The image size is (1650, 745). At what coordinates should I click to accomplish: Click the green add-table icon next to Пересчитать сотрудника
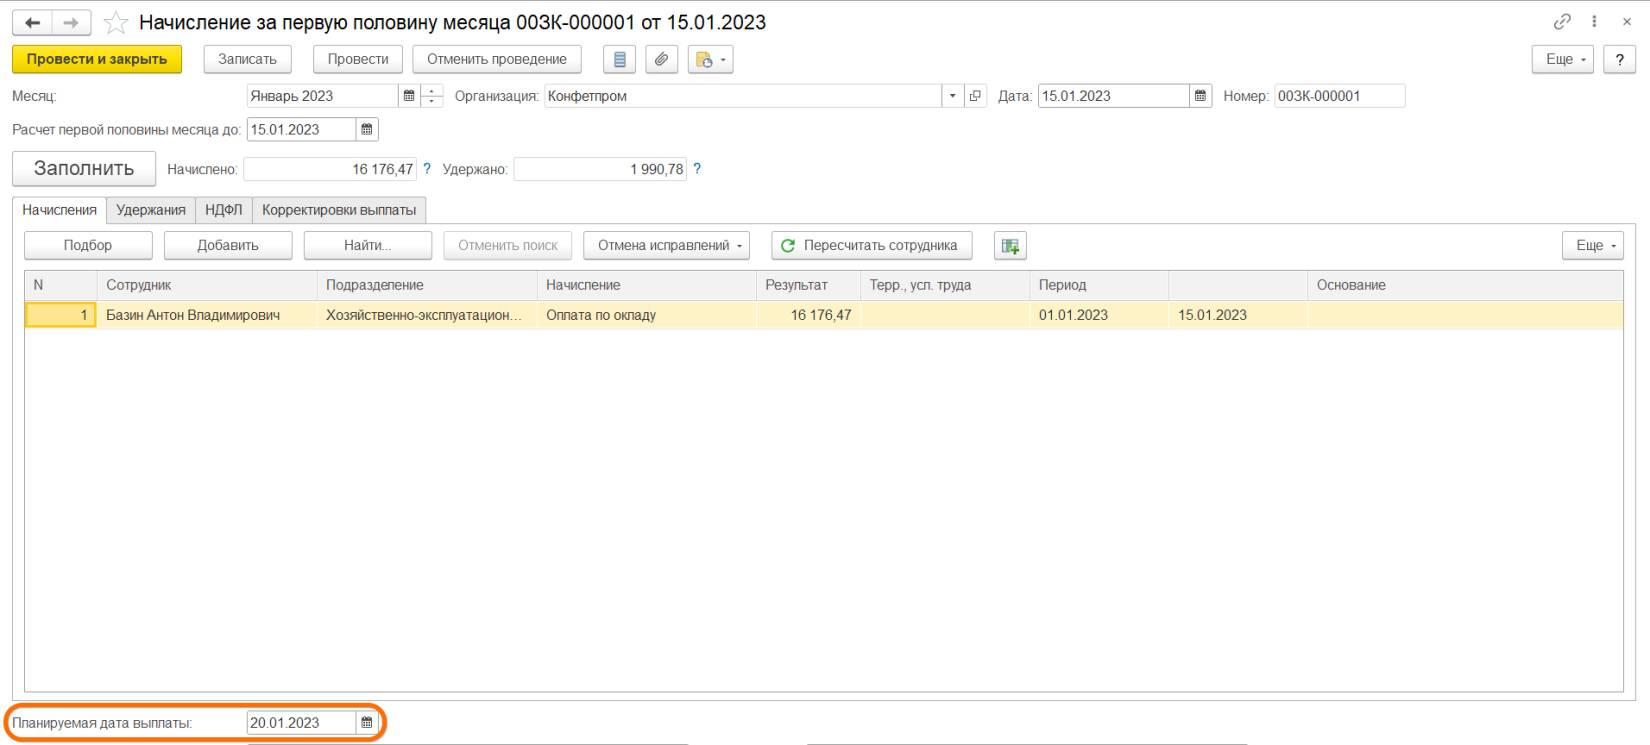1010,246
